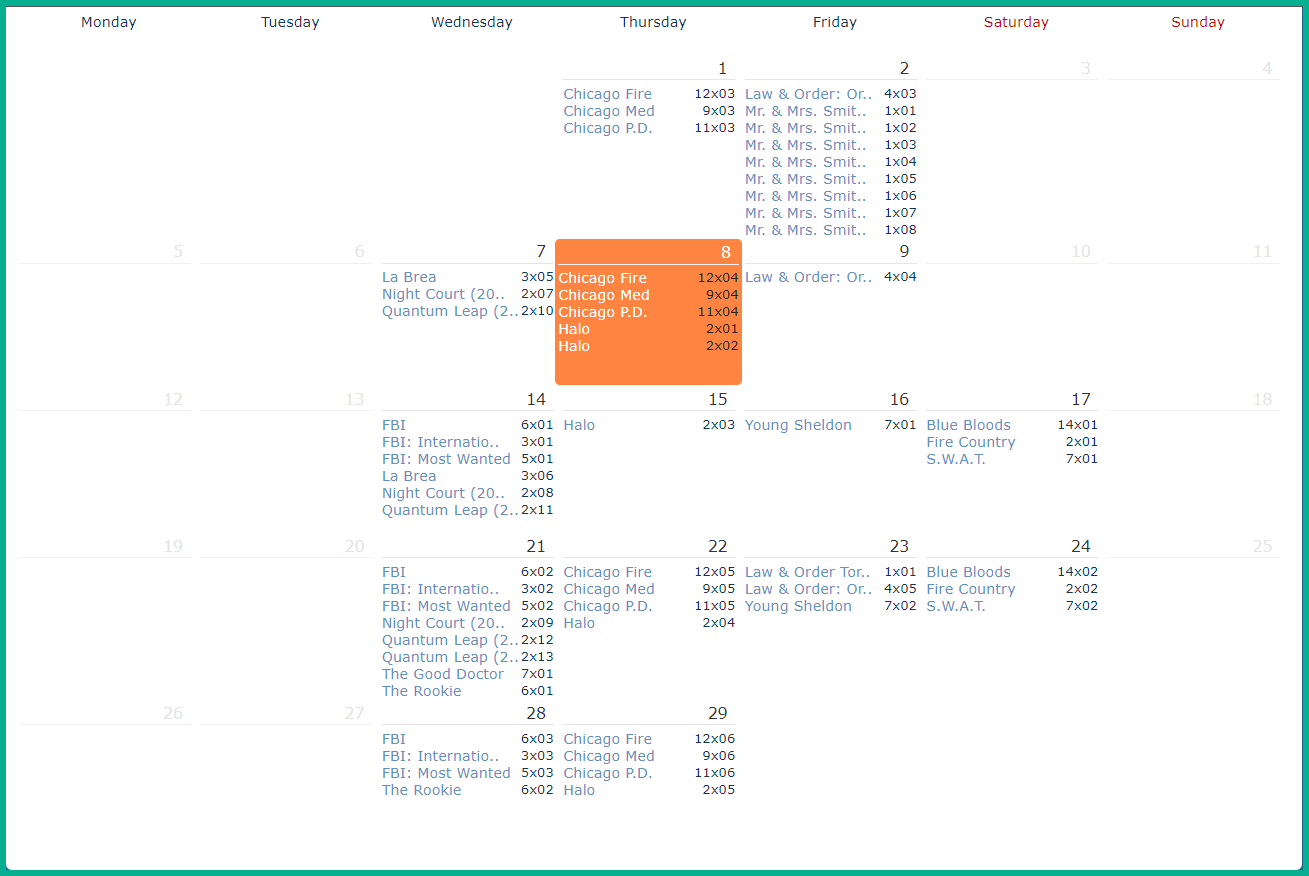Select Mr. & Mrs. Smith episode 1x05
Screen dimensions: 1309x876
pos(806,179)
